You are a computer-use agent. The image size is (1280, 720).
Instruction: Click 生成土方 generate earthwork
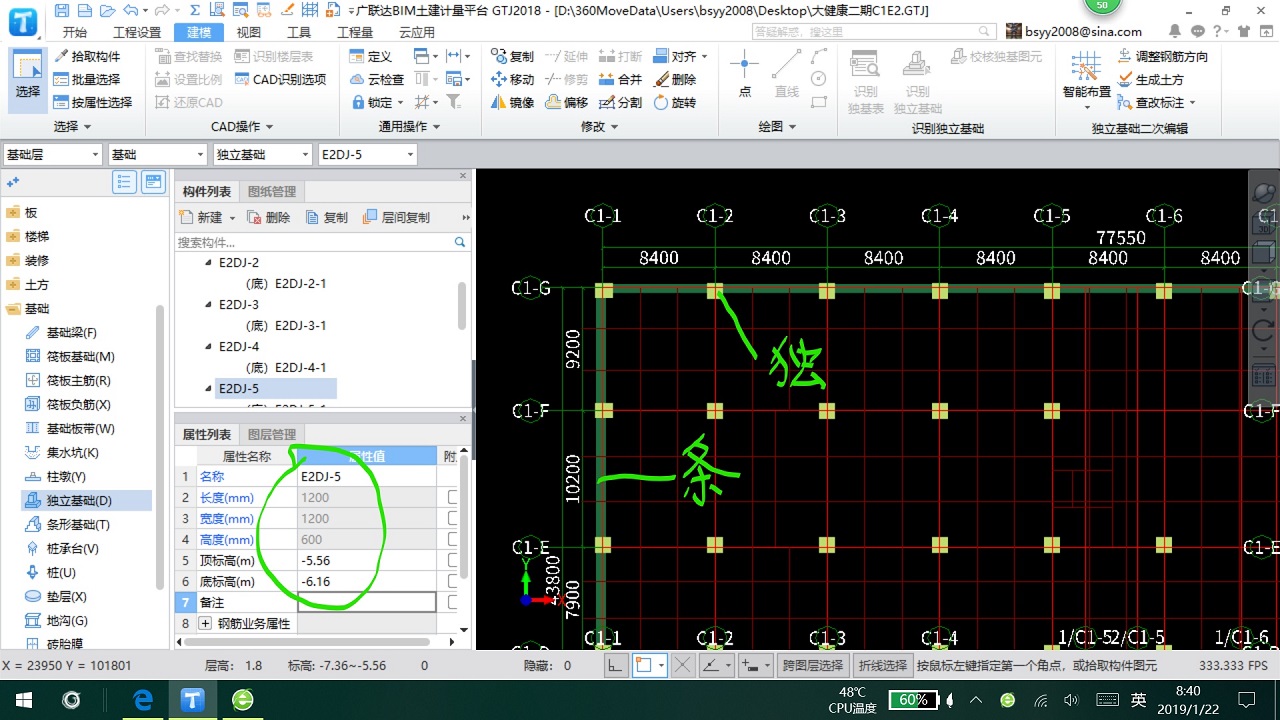1151,80
